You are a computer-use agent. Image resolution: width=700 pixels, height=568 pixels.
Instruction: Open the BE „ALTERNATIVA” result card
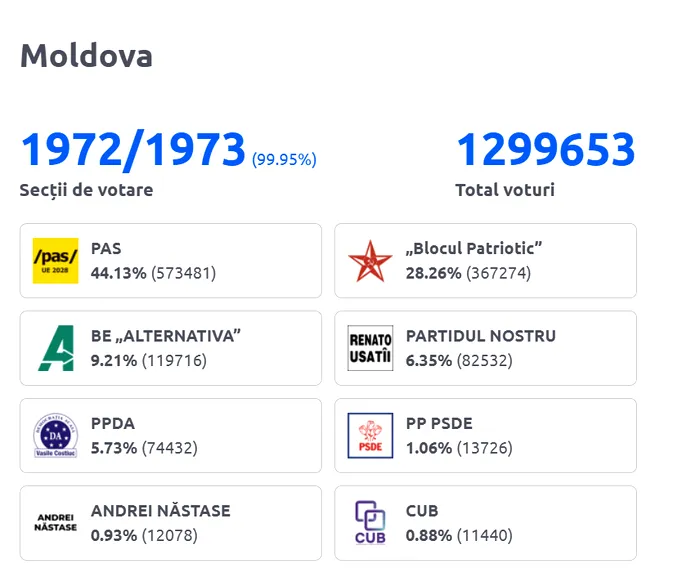[170, 348]
